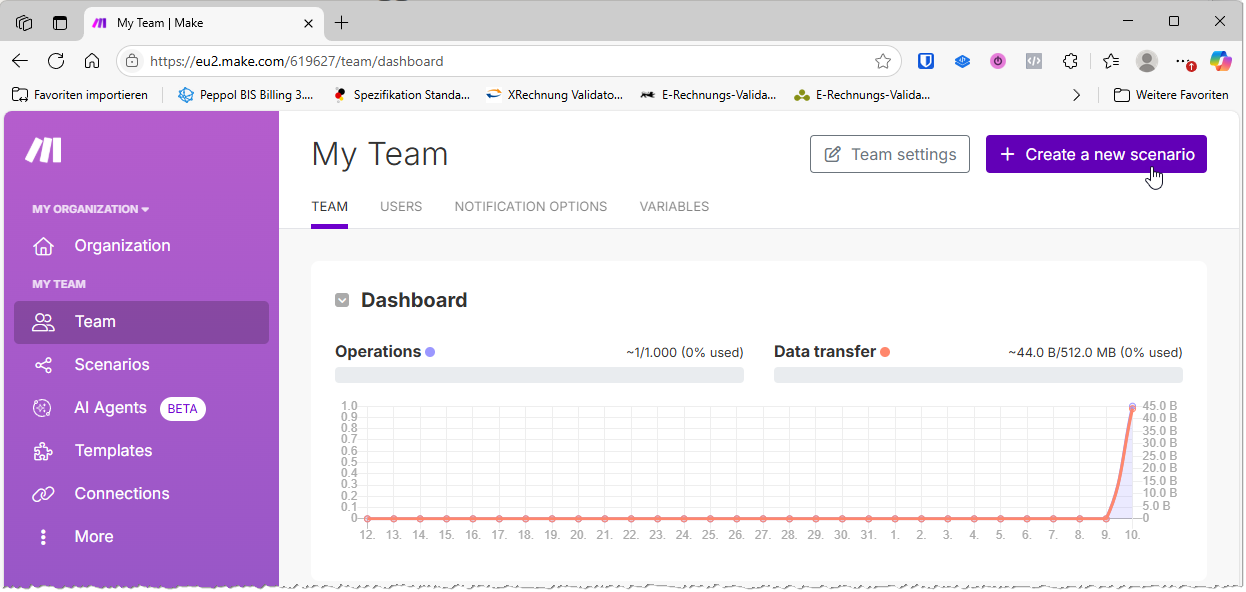Open the Notification Options tab
The height and width of the screenshot is (592, 1246).
[530, 207]
